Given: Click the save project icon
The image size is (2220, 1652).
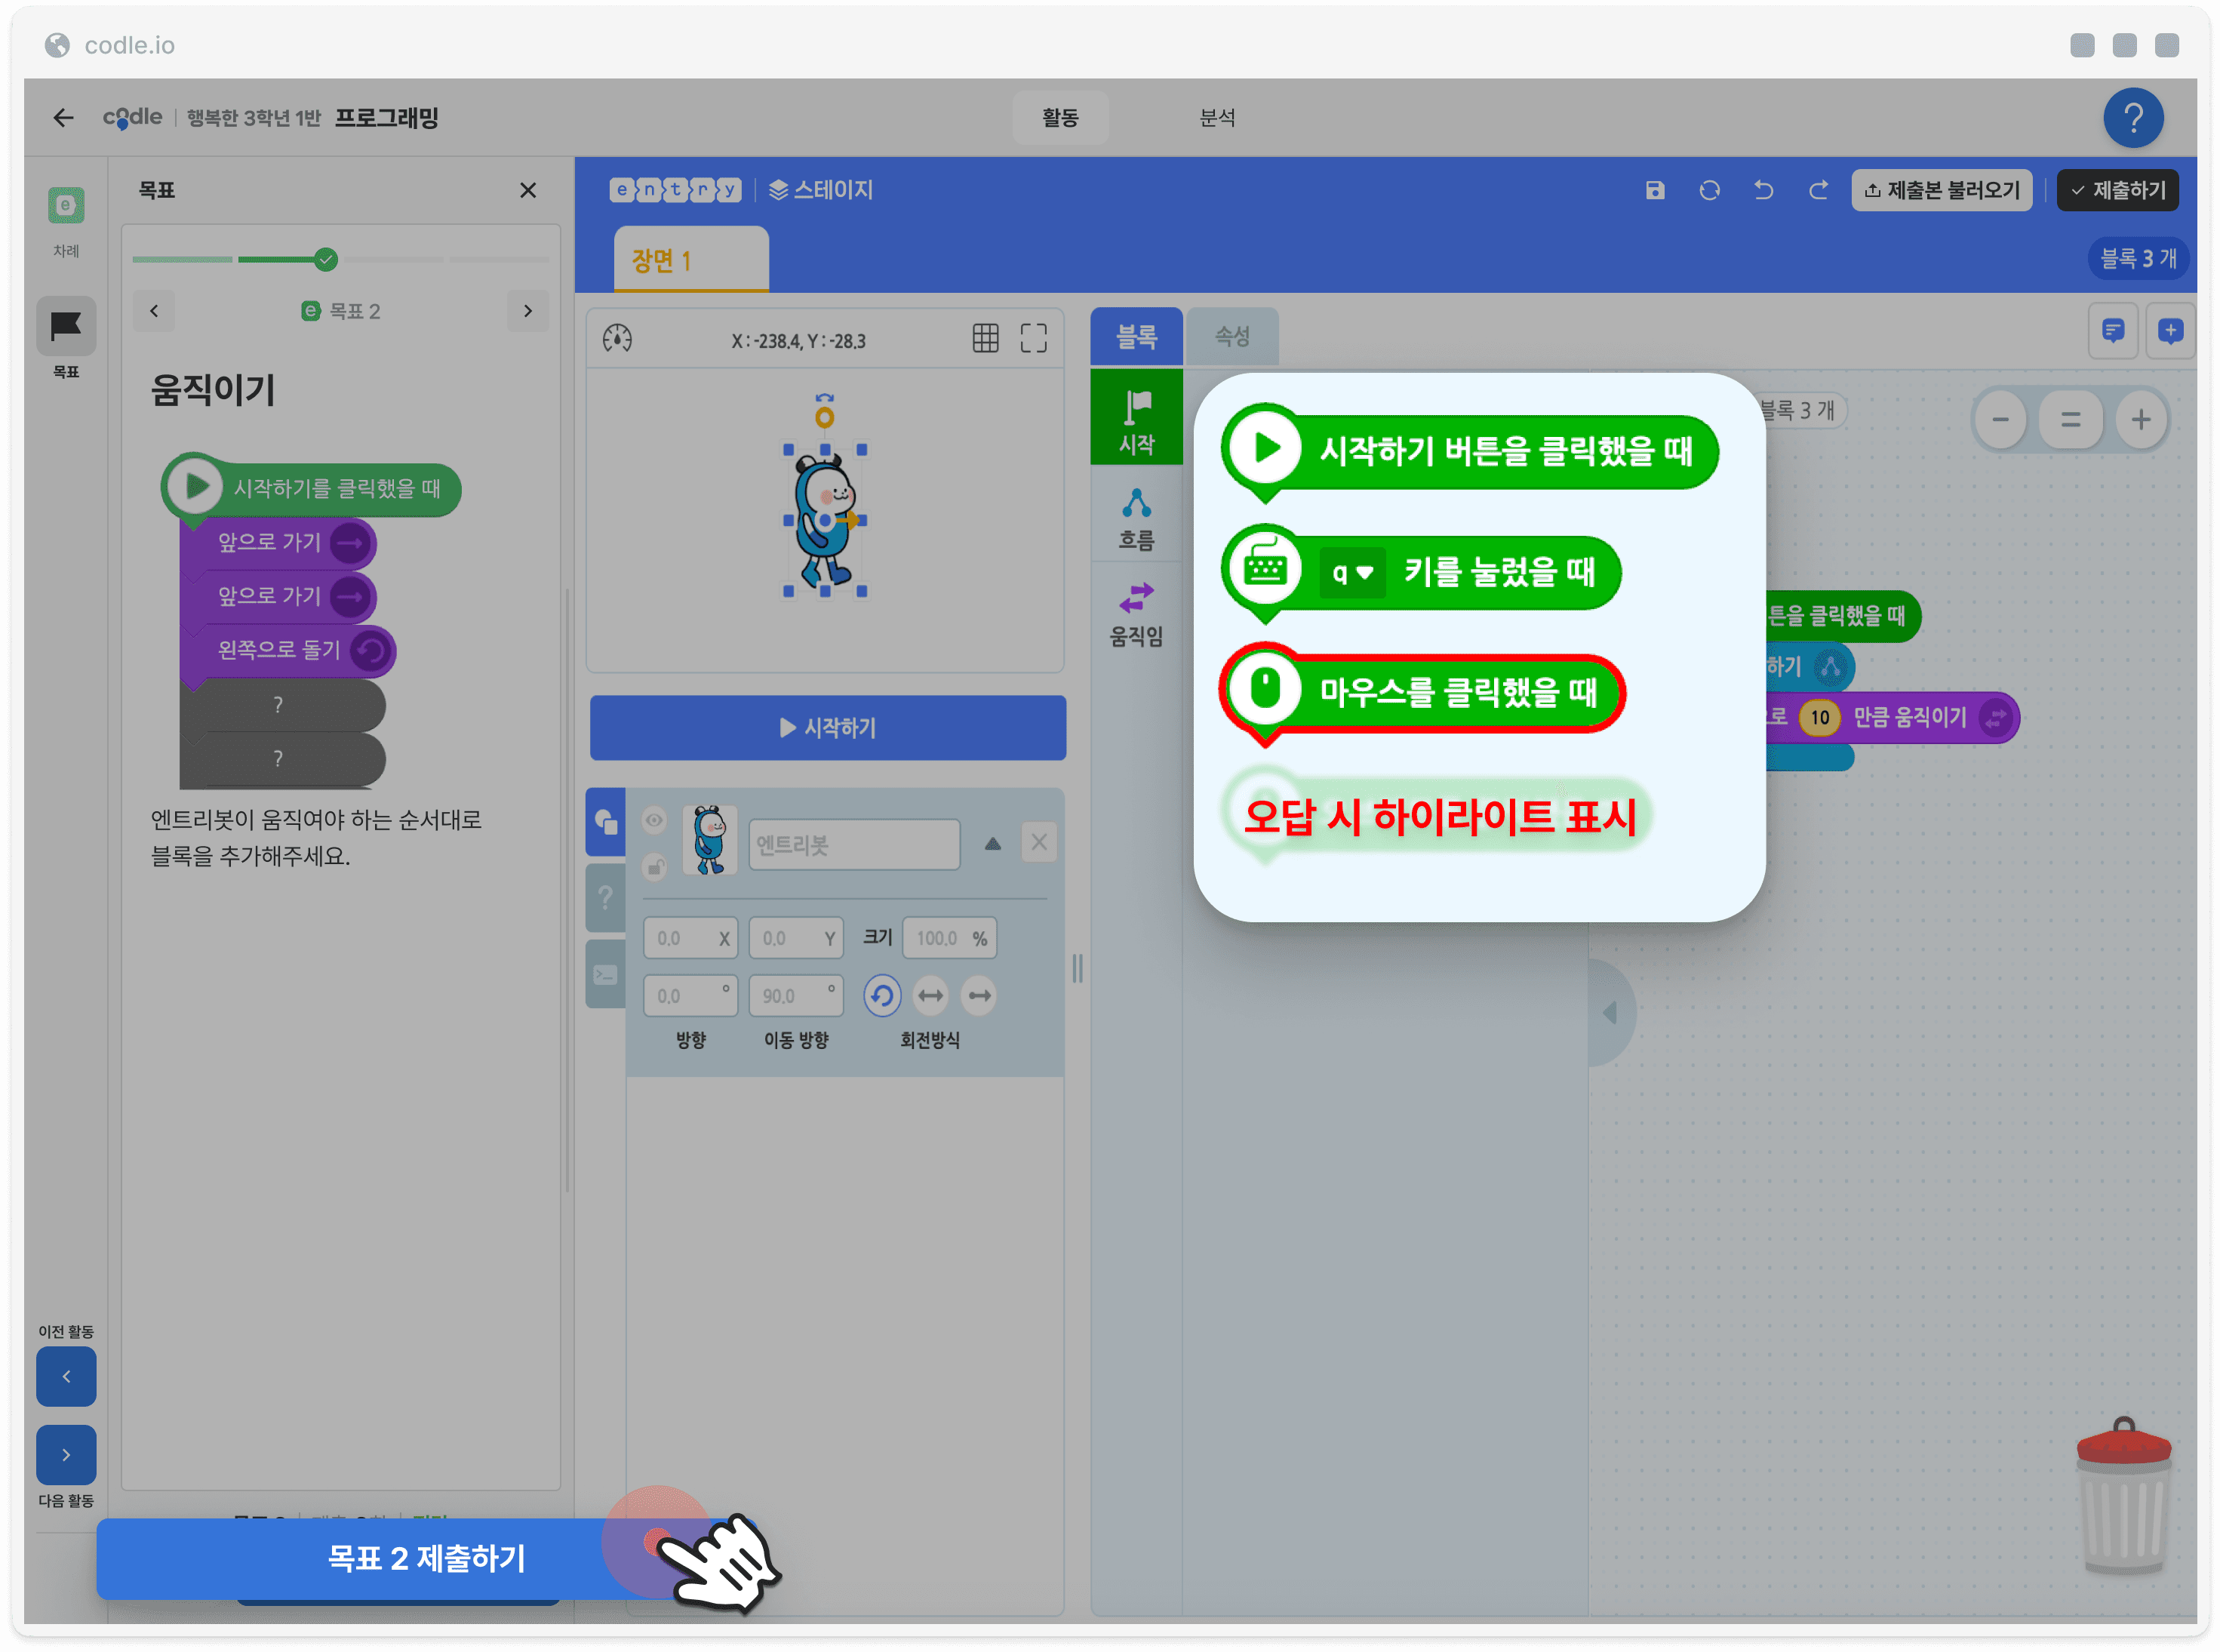Looking at the screenshot, I should (1654, 190).
